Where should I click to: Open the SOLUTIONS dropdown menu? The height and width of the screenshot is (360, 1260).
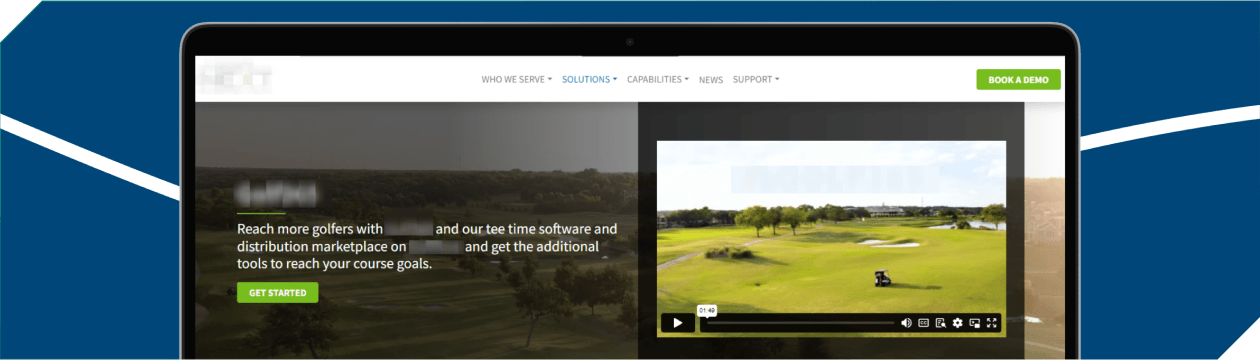click(x=589, y=80)
